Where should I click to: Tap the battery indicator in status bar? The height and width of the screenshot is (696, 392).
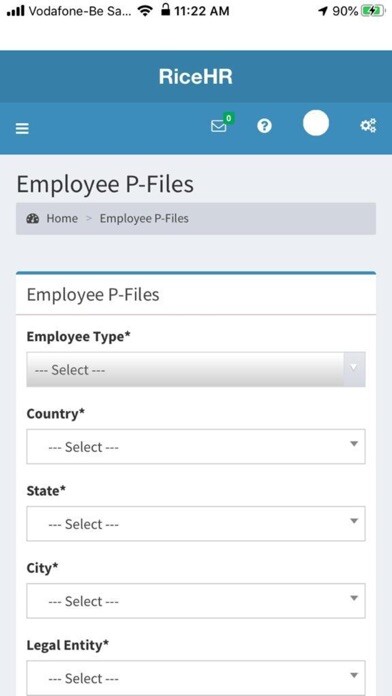(373, 11)
